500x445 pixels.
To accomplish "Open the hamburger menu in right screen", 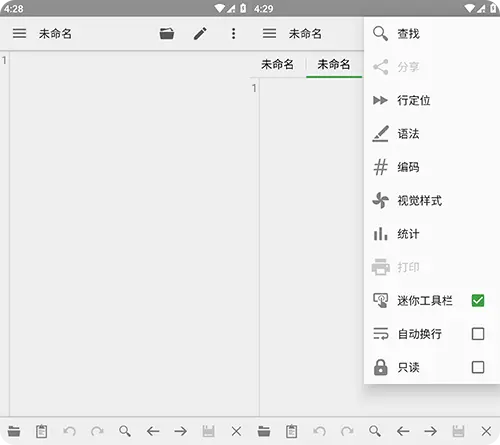I will 269,33.
